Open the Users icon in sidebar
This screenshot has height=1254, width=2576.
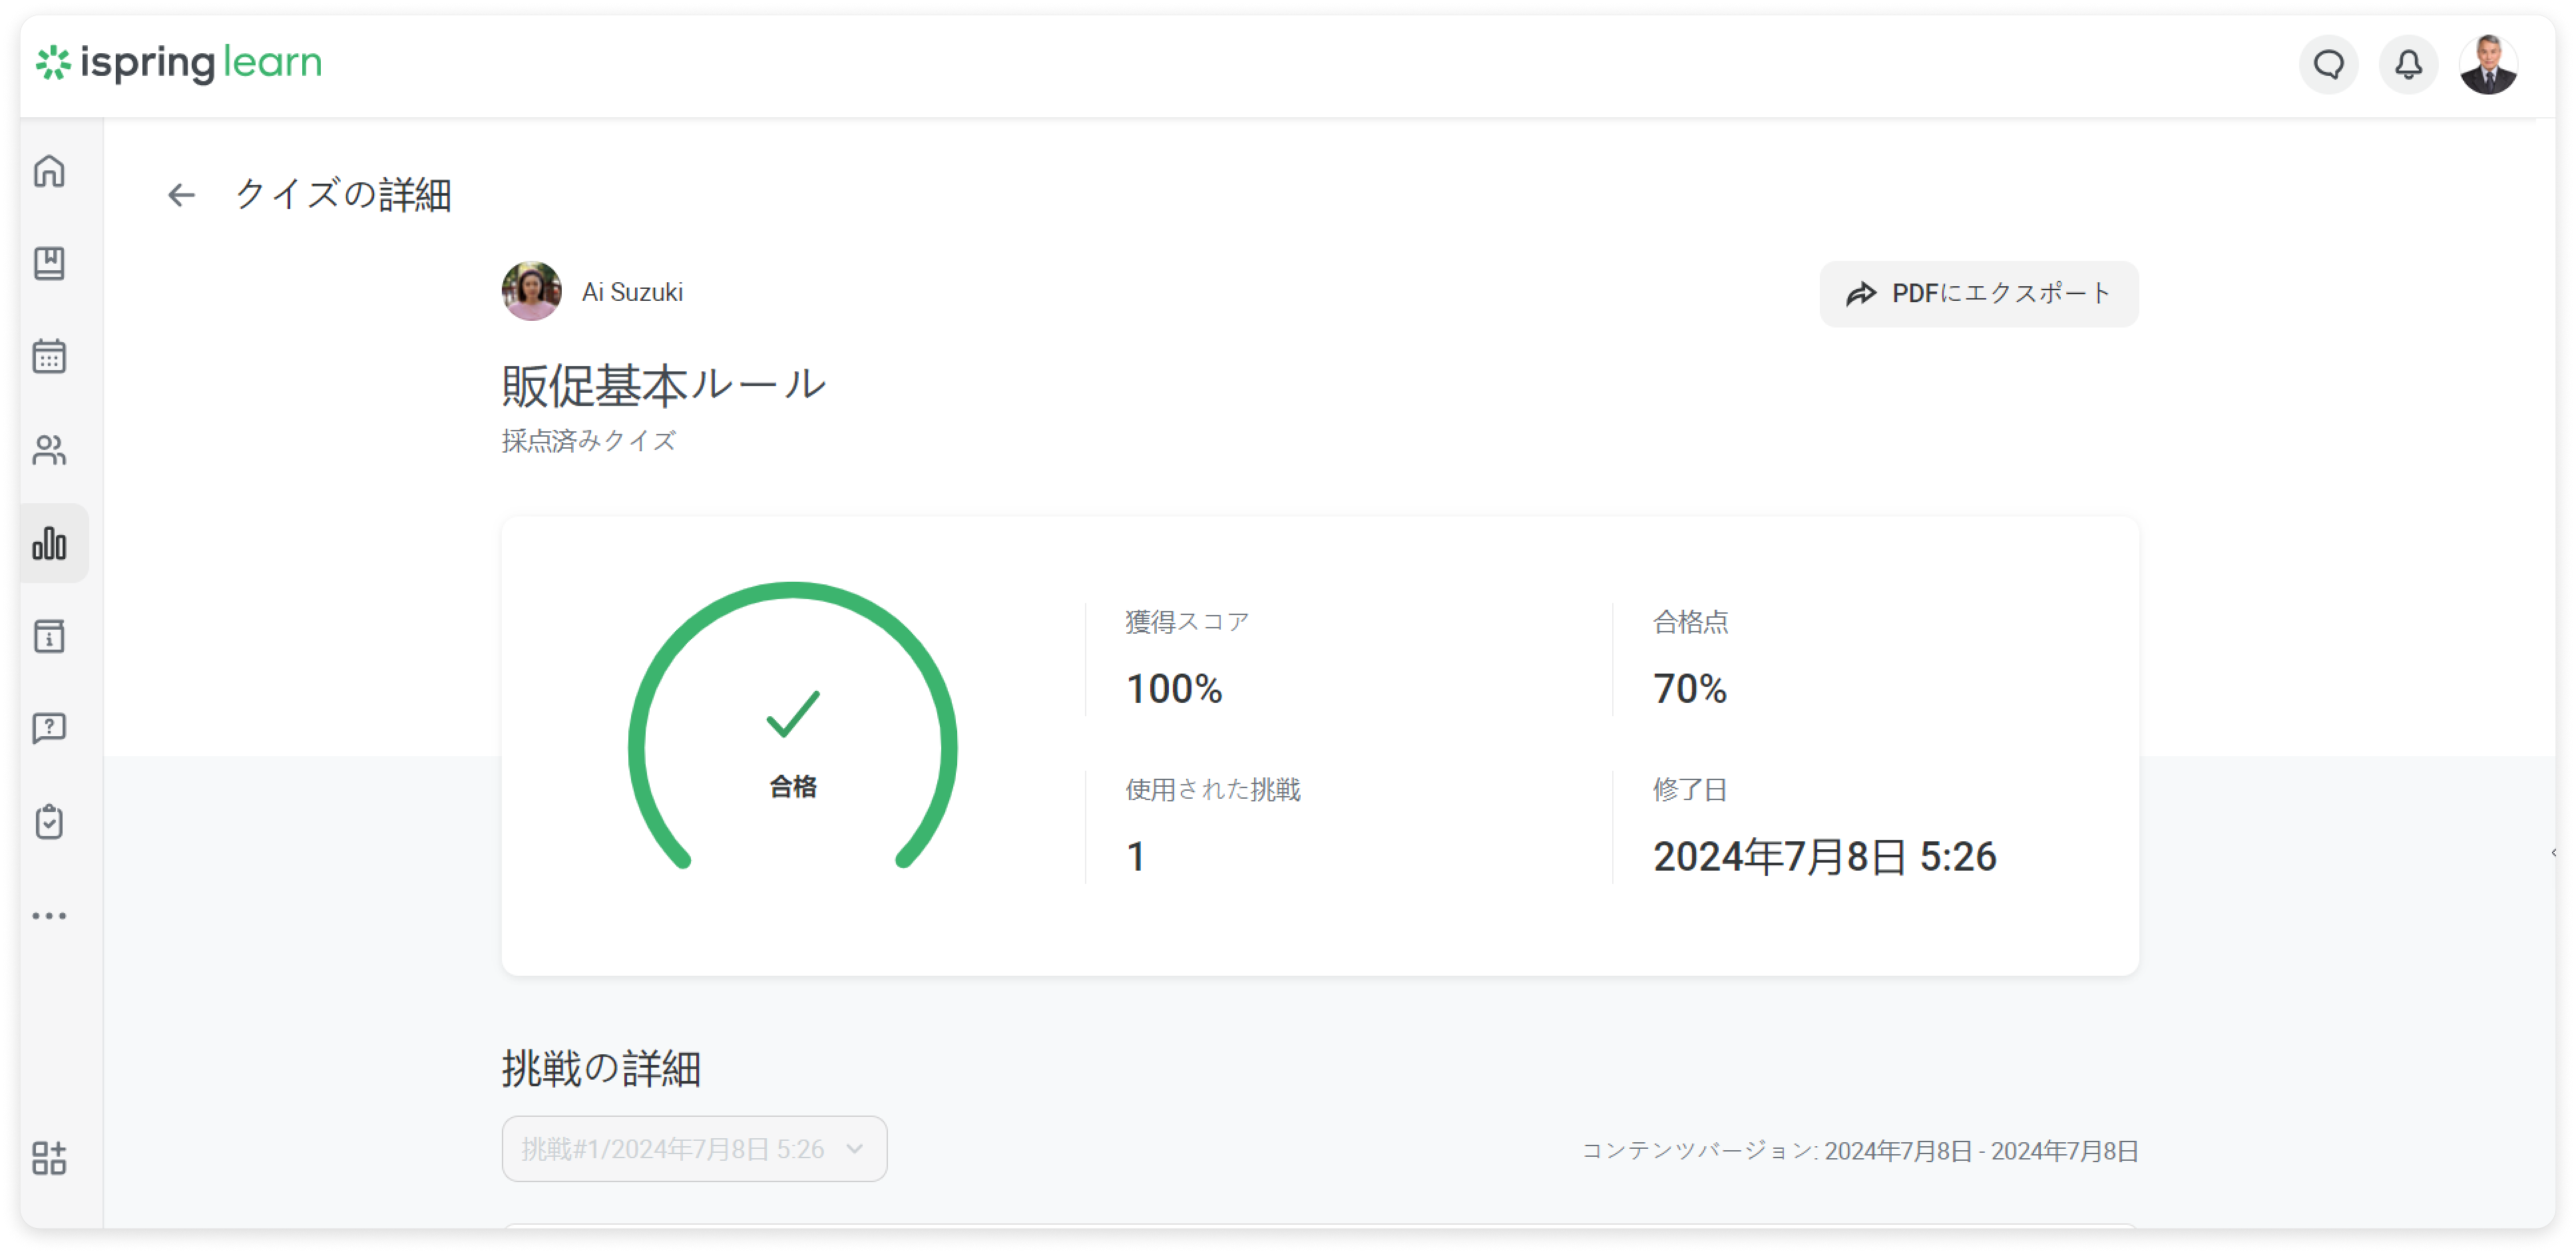49,450
